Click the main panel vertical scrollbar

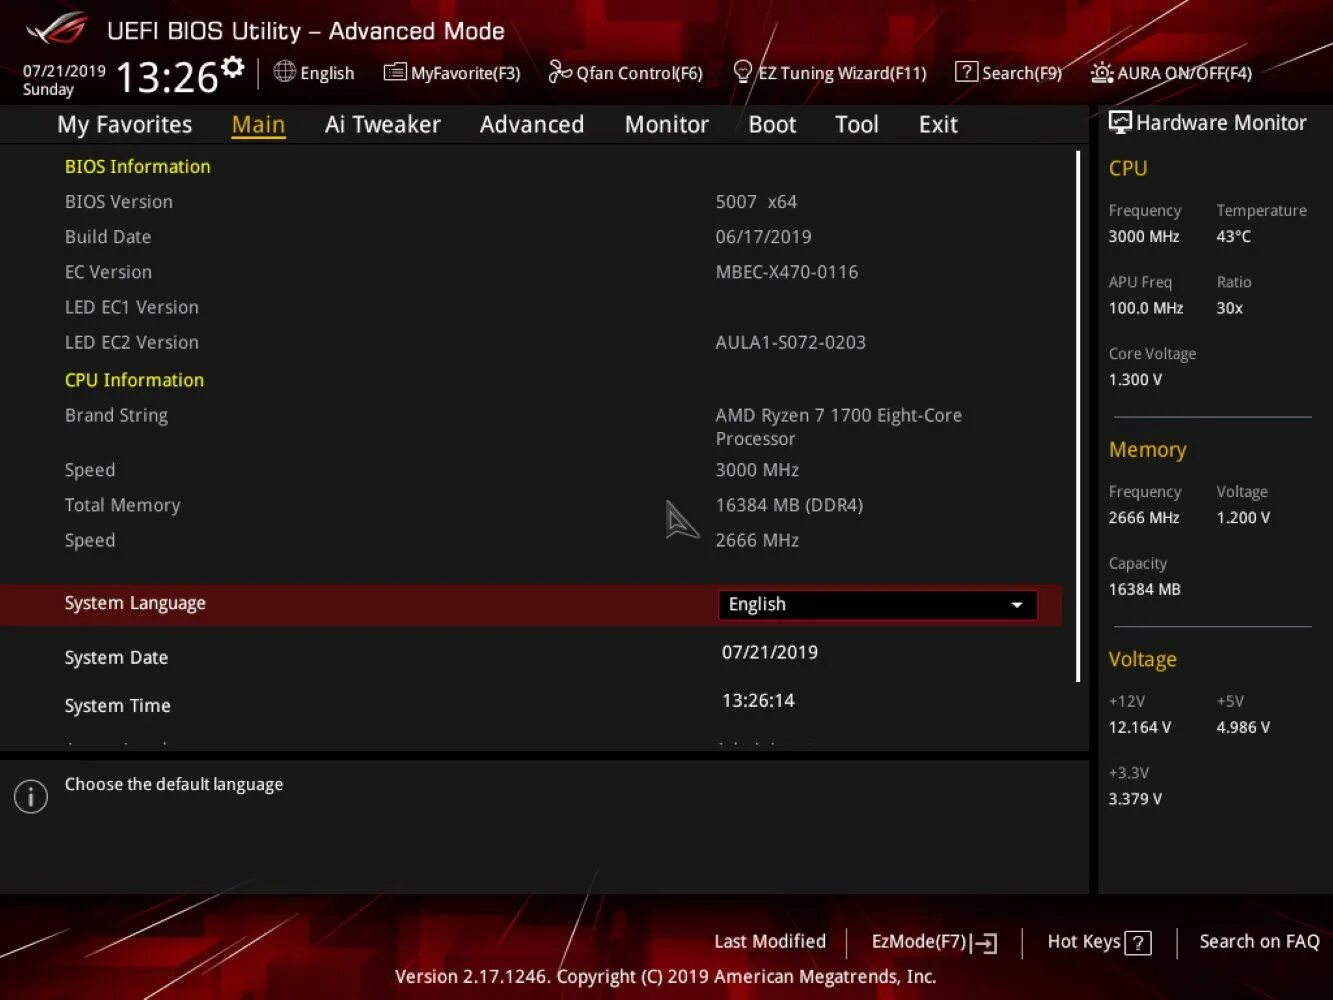pos(1078,416)
